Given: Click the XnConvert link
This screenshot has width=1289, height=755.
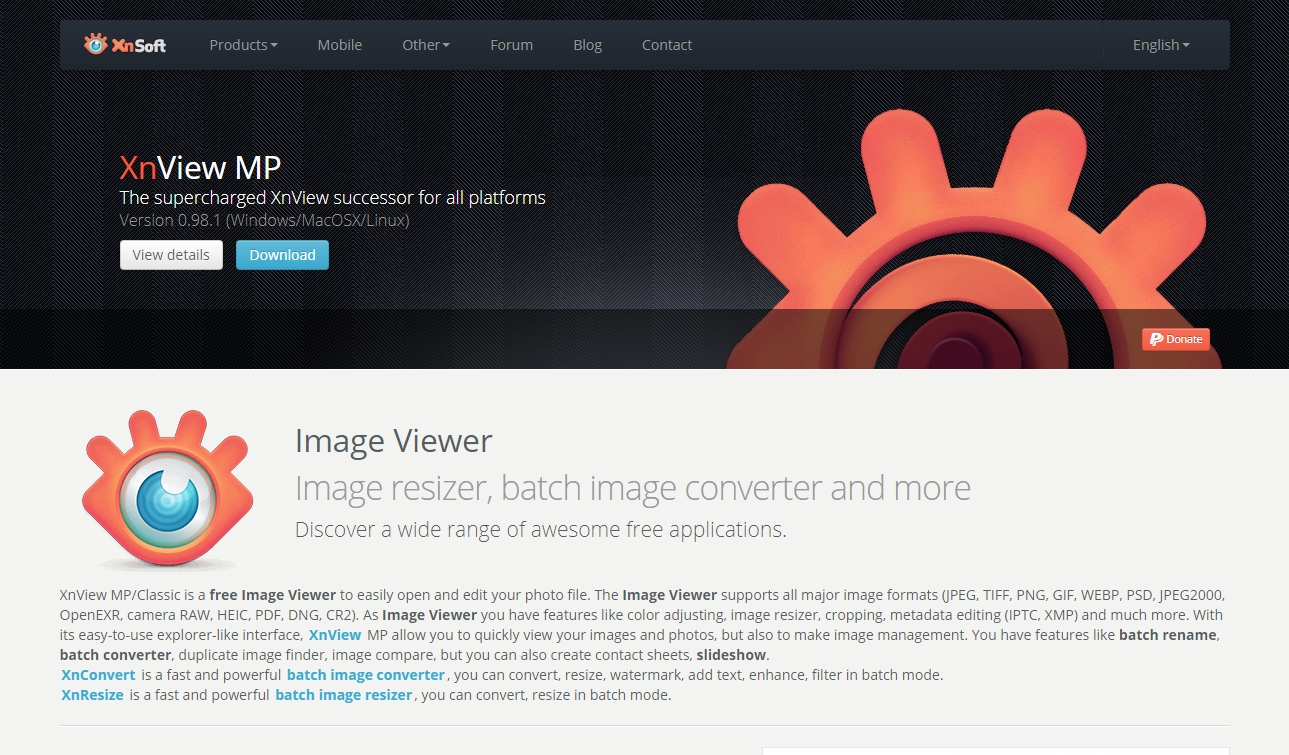Looking at the screenshot, I should tap(97, 674).
